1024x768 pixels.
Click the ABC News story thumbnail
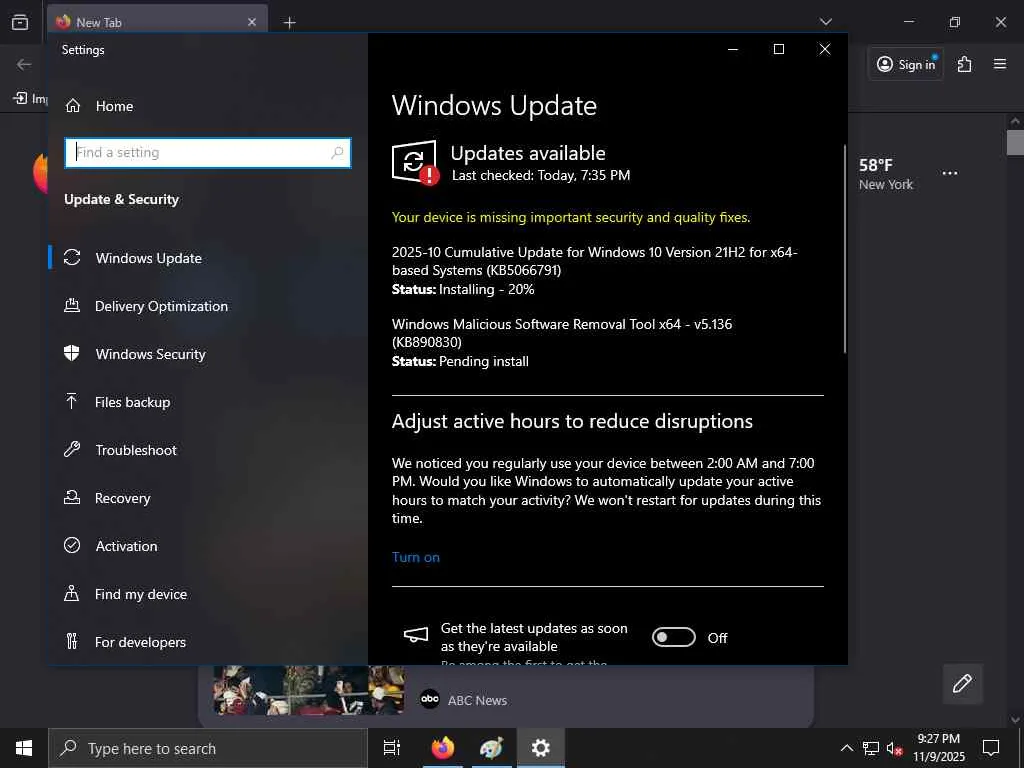point(308,690)
